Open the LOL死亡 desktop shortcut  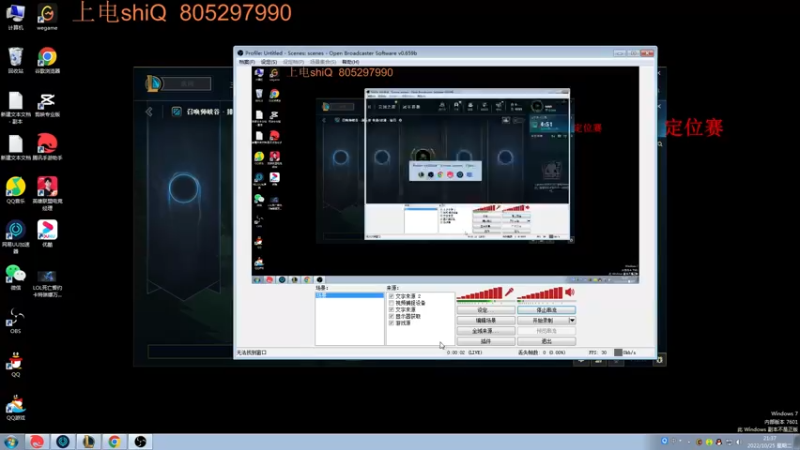47,282
